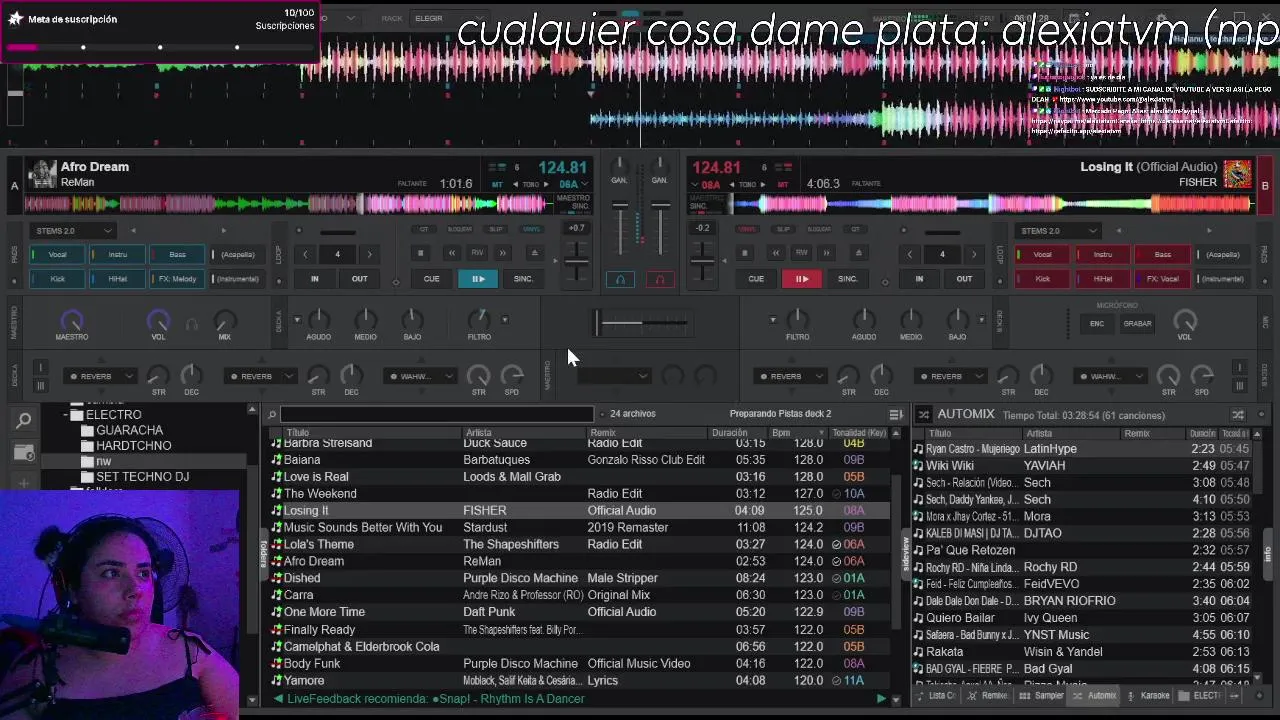Sort by the Artista column header in browser
Image resolution: width=1280 pixels, height=720 pixels.
(x=523, y=433)
